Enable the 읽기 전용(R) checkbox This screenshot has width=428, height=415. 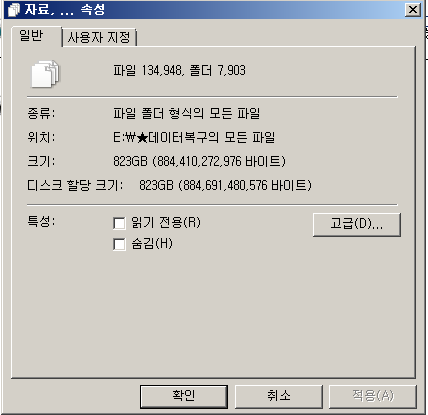point(119,223)
